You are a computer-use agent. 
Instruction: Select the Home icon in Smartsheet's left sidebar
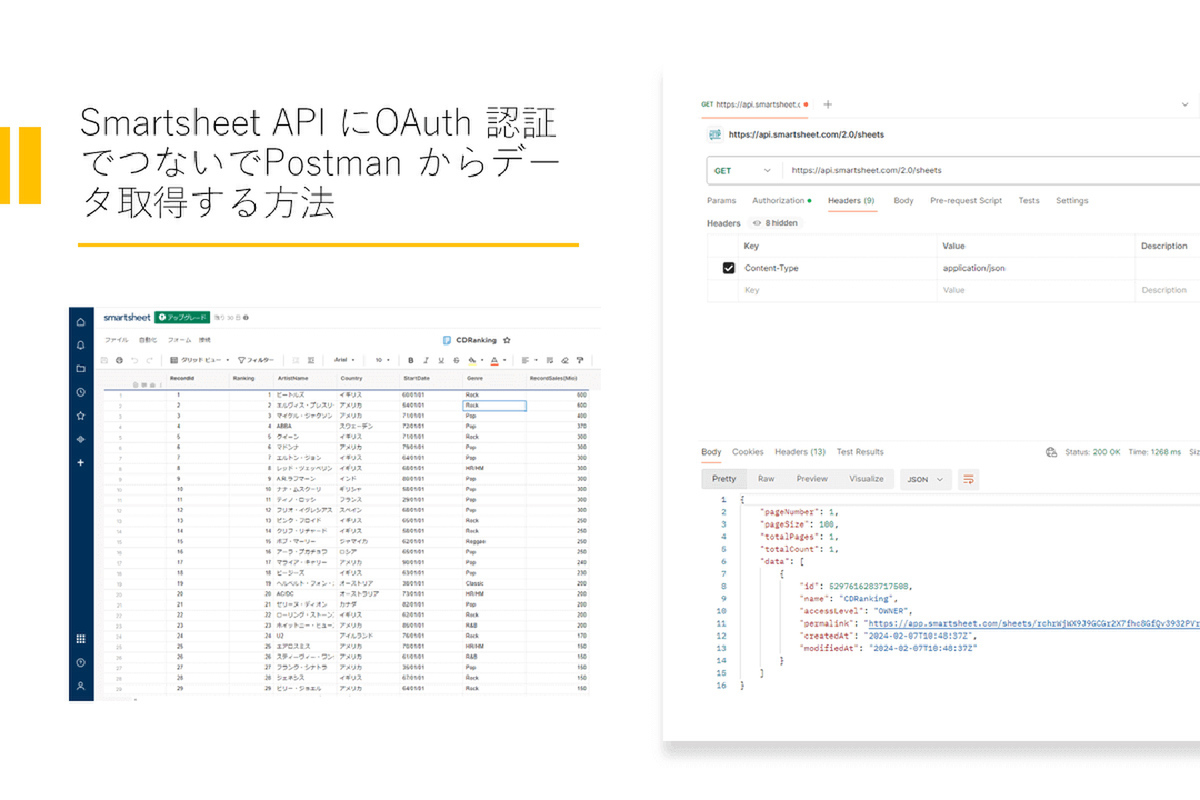point(81,321)
